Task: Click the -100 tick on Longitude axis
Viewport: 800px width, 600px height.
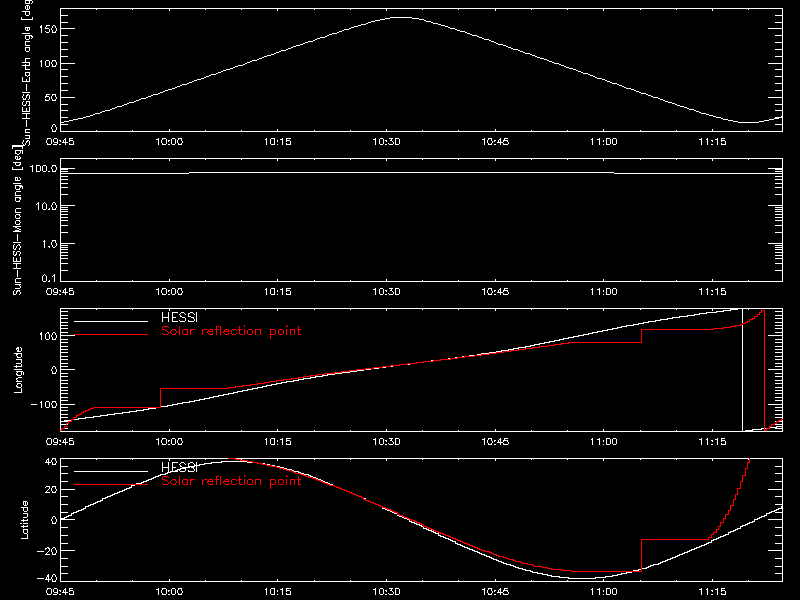Action: [x=44, y=404]
